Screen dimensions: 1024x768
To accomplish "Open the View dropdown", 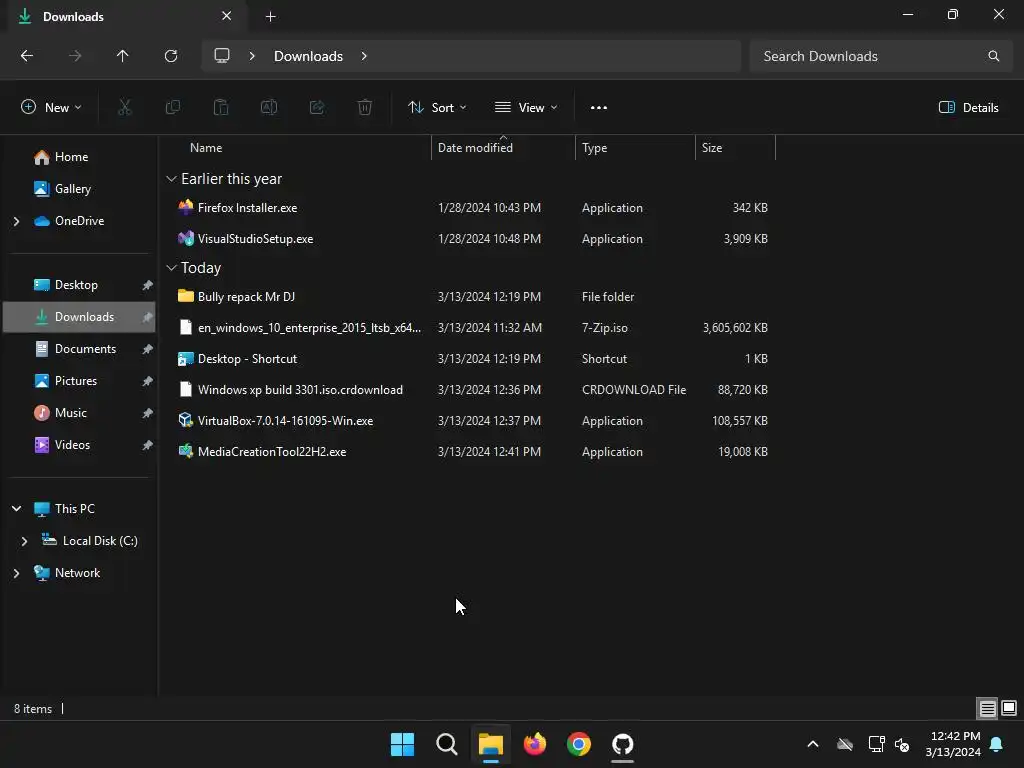I will 526,108.
